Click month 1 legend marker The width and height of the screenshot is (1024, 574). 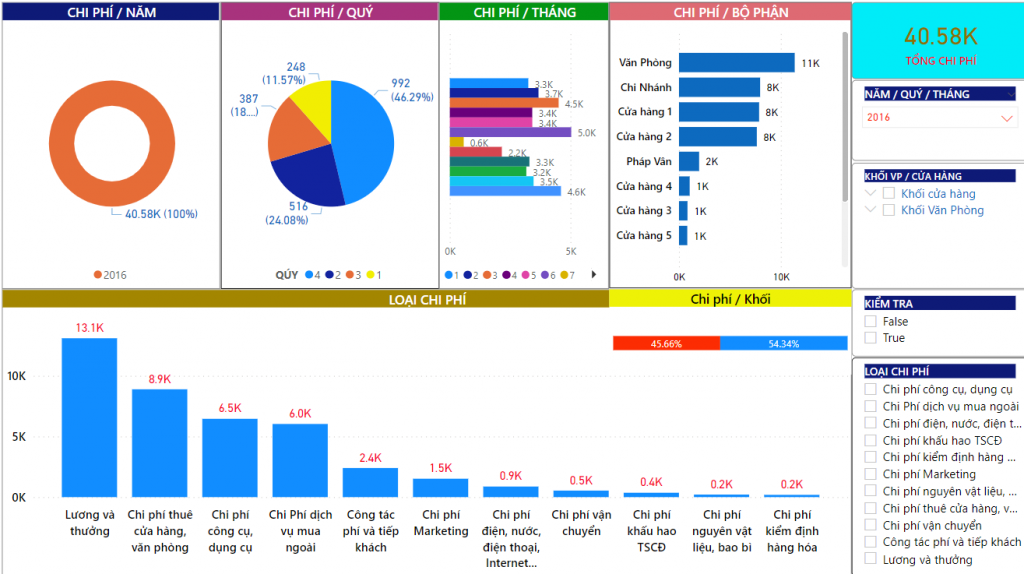(x=449, y=276)
